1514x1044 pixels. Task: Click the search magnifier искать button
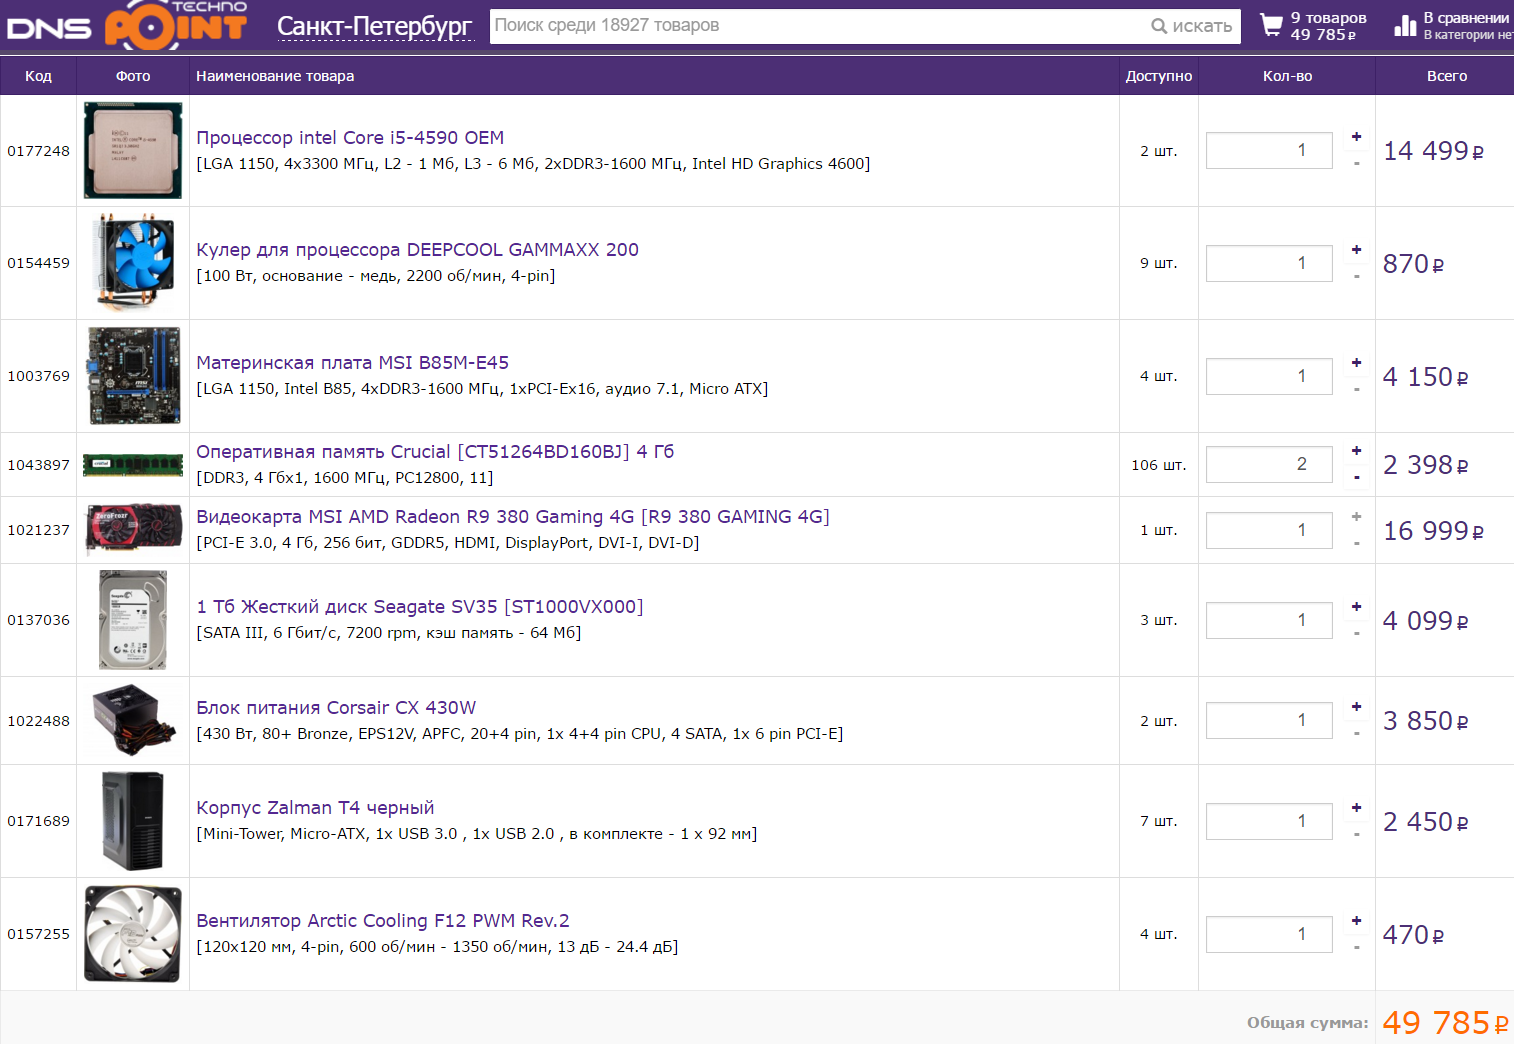(1191, 26)
